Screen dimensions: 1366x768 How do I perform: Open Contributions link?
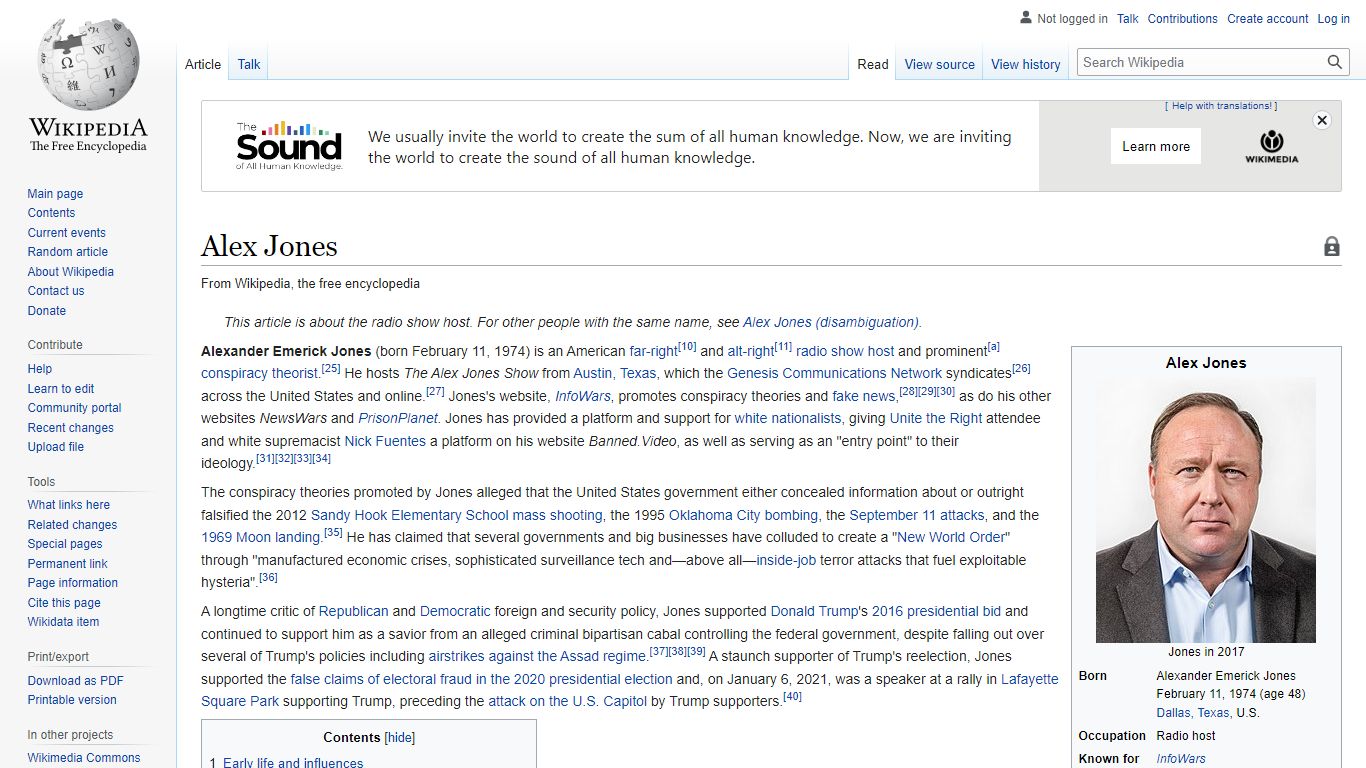tap(1183, 19)
